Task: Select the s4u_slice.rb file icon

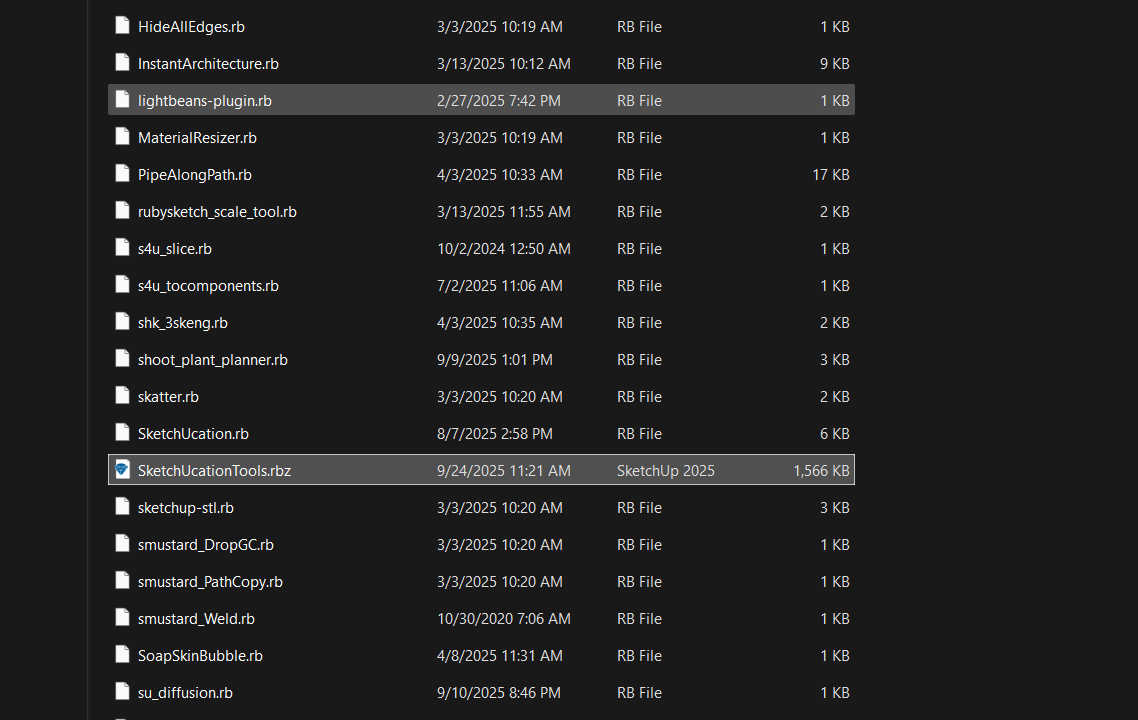Action: pyautogui.click(x=122, y=248)
